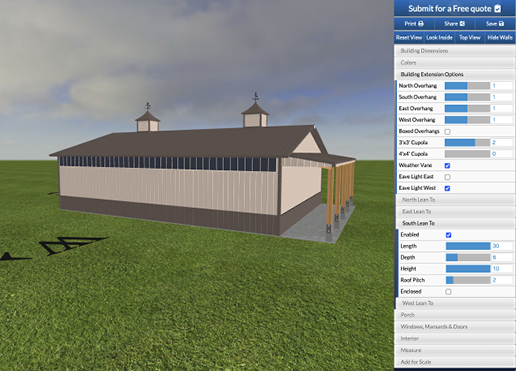Screen dimensions: 516x371
Task: Click Hide Walls button
Action: (x=500, y=38)
